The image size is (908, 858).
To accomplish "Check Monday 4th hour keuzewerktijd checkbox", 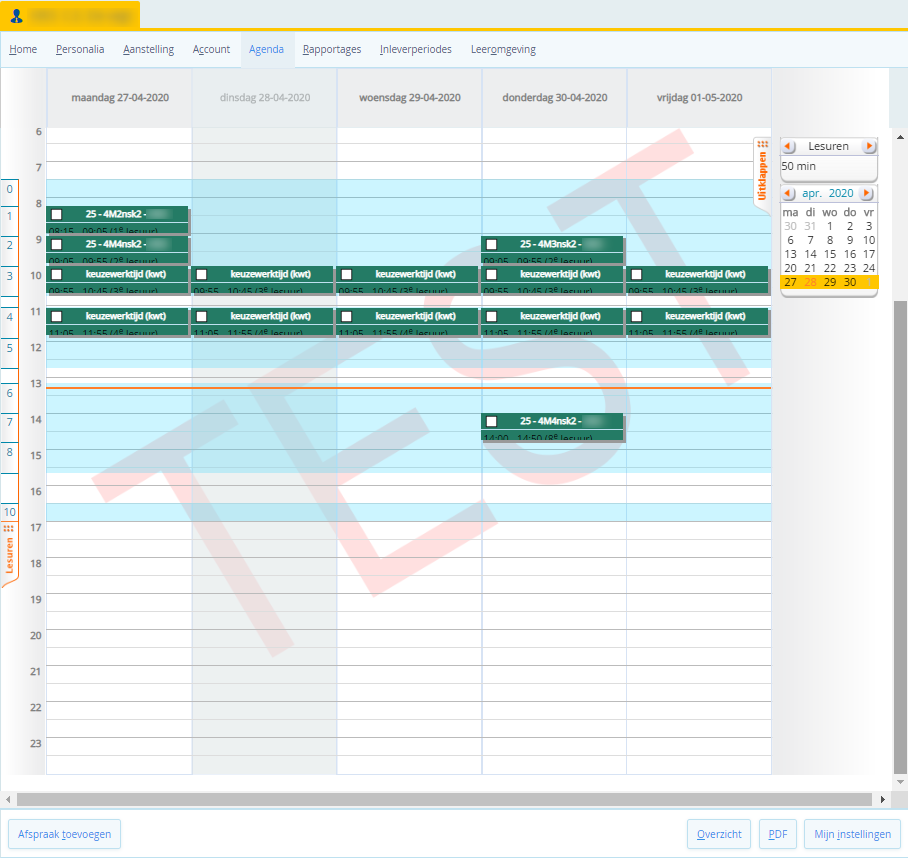I will [x=57, y=317].
